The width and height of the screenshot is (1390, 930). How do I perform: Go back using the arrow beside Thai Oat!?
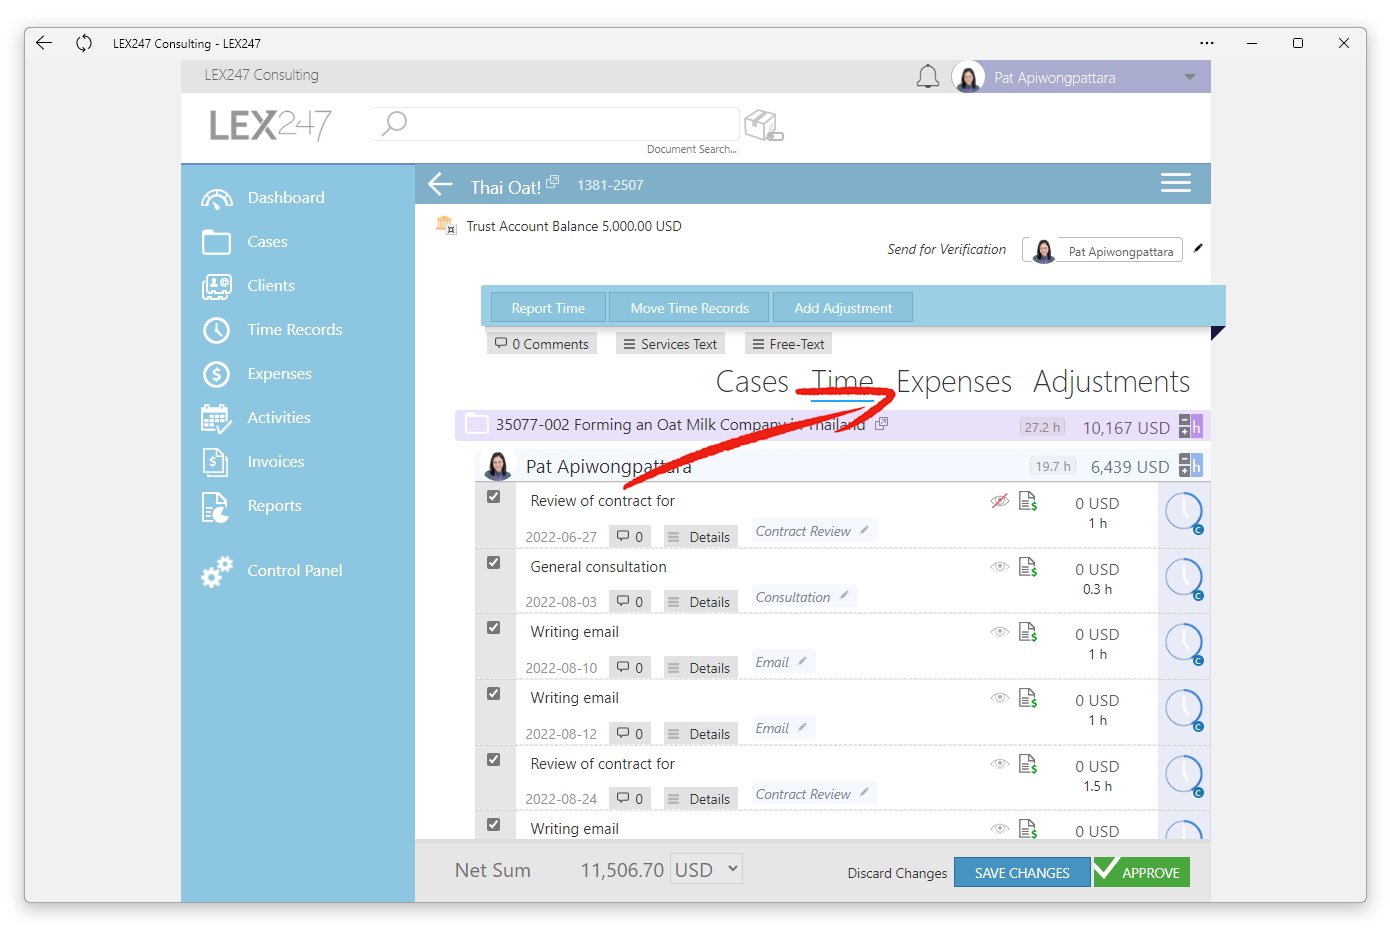pos(440,184)
